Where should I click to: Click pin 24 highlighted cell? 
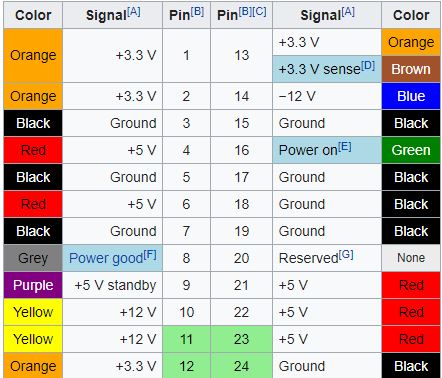pos(241,366)
